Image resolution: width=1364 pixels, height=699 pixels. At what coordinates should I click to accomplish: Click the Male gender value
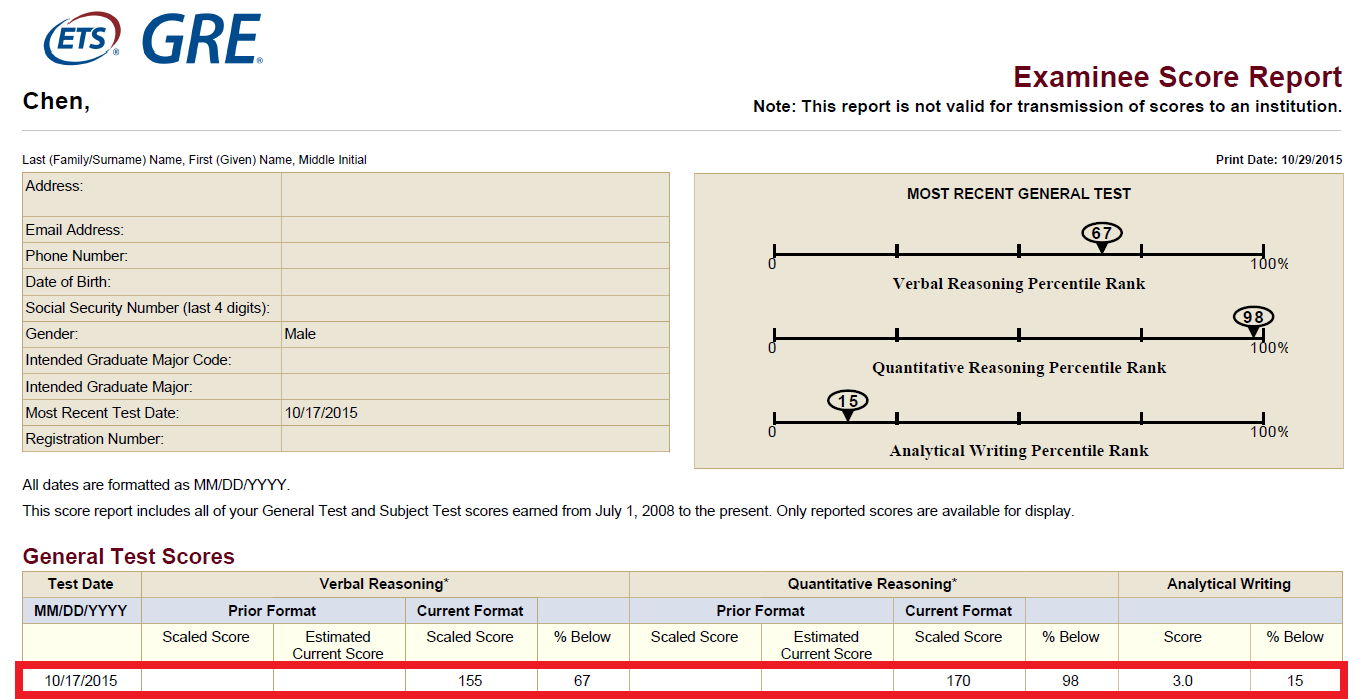tap(300, 334)
